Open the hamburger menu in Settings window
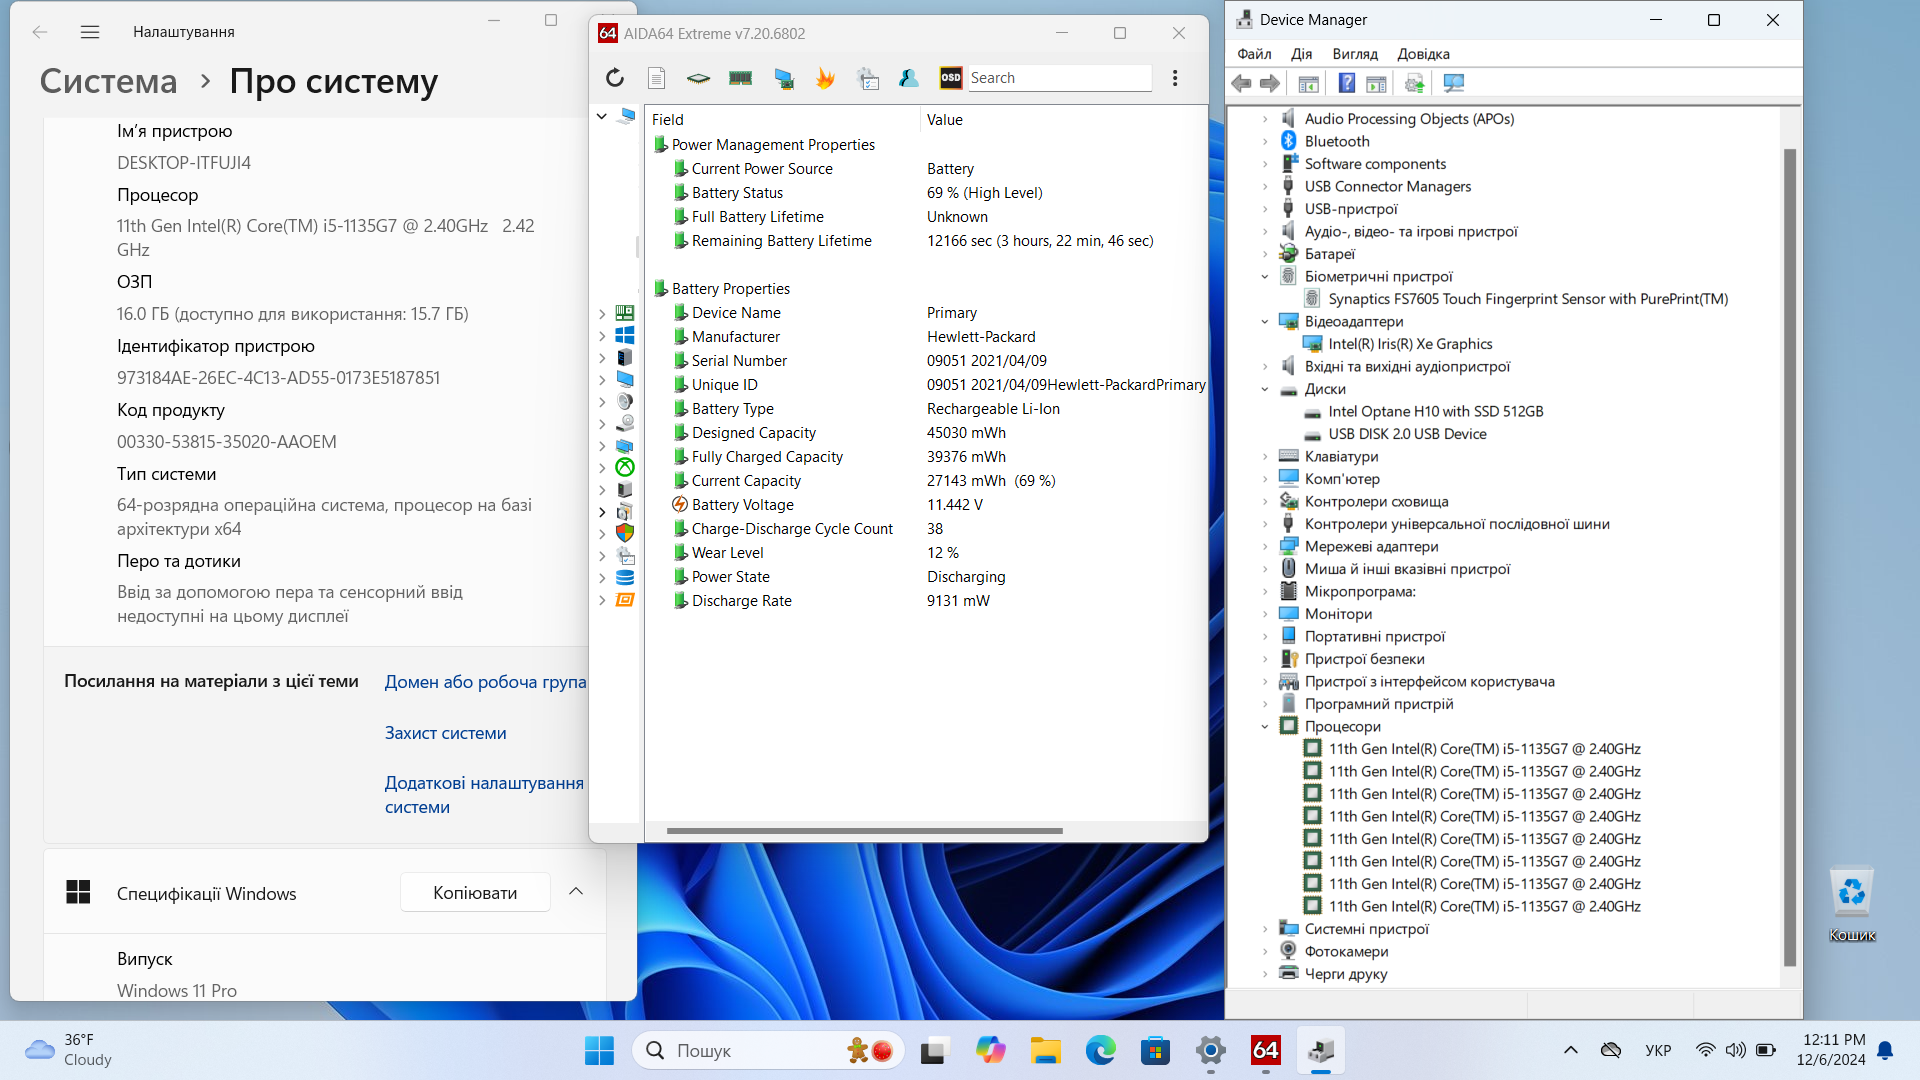The width and height of the screenshot is (1920, 1080). click(90, 32)
